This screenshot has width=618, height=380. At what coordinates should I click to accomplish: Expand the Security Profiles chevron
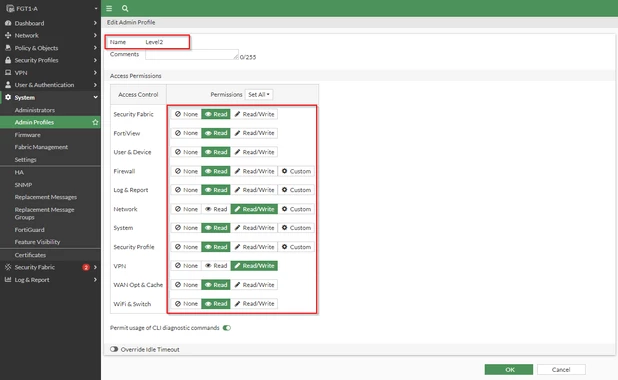click(x=95, y=60)
